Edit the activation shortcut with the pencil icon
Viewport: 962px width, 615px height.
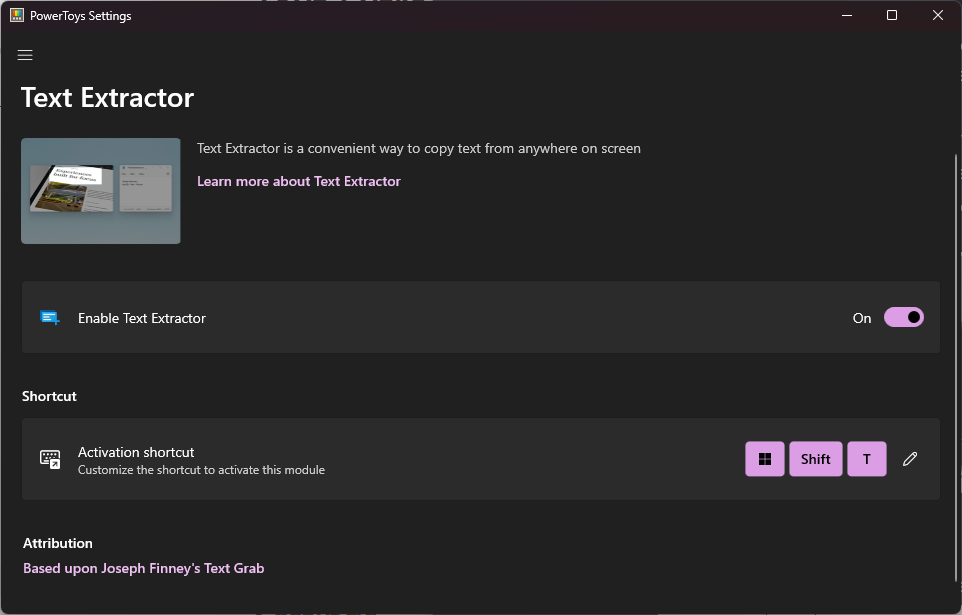pos(910,459)
